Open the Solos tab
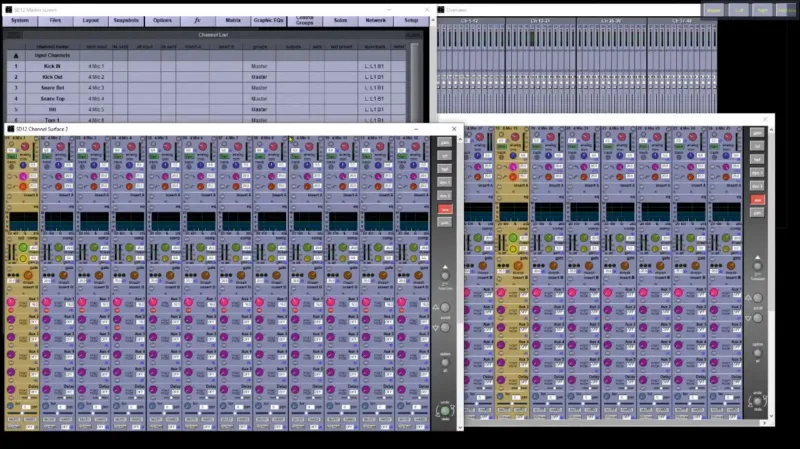The image size is (800, 449). [x=340, y=20]
